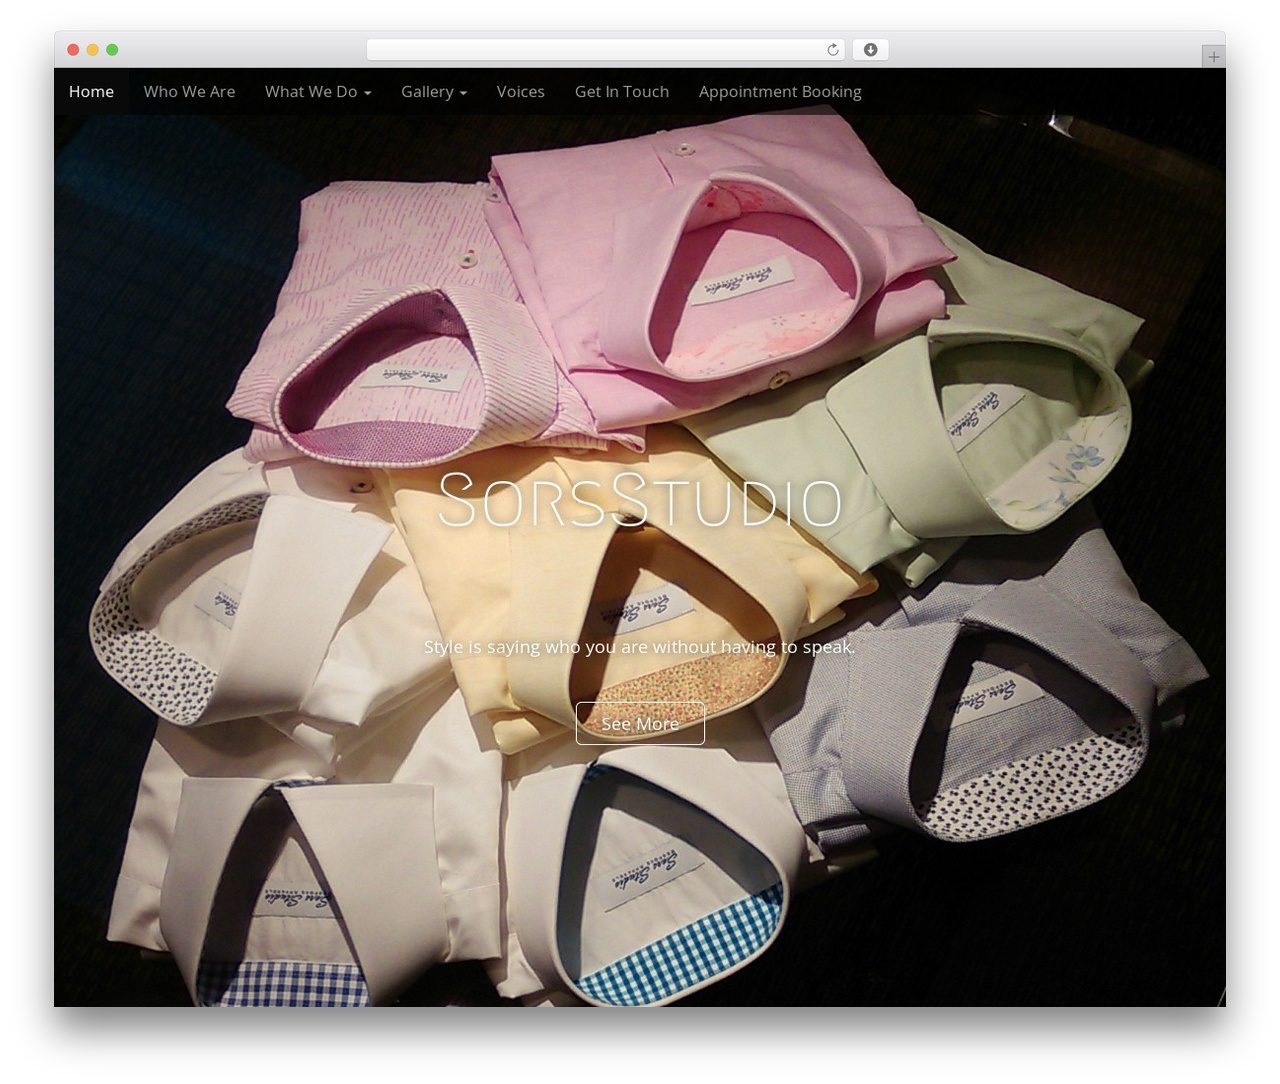Go to the Home menu item

tap(91, 91)
